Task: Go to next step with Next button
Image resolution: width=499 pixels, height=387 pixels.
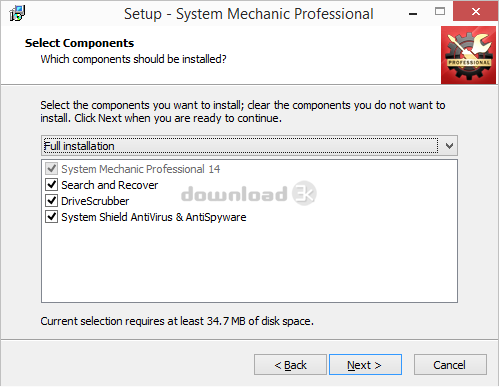Action: 365,365
